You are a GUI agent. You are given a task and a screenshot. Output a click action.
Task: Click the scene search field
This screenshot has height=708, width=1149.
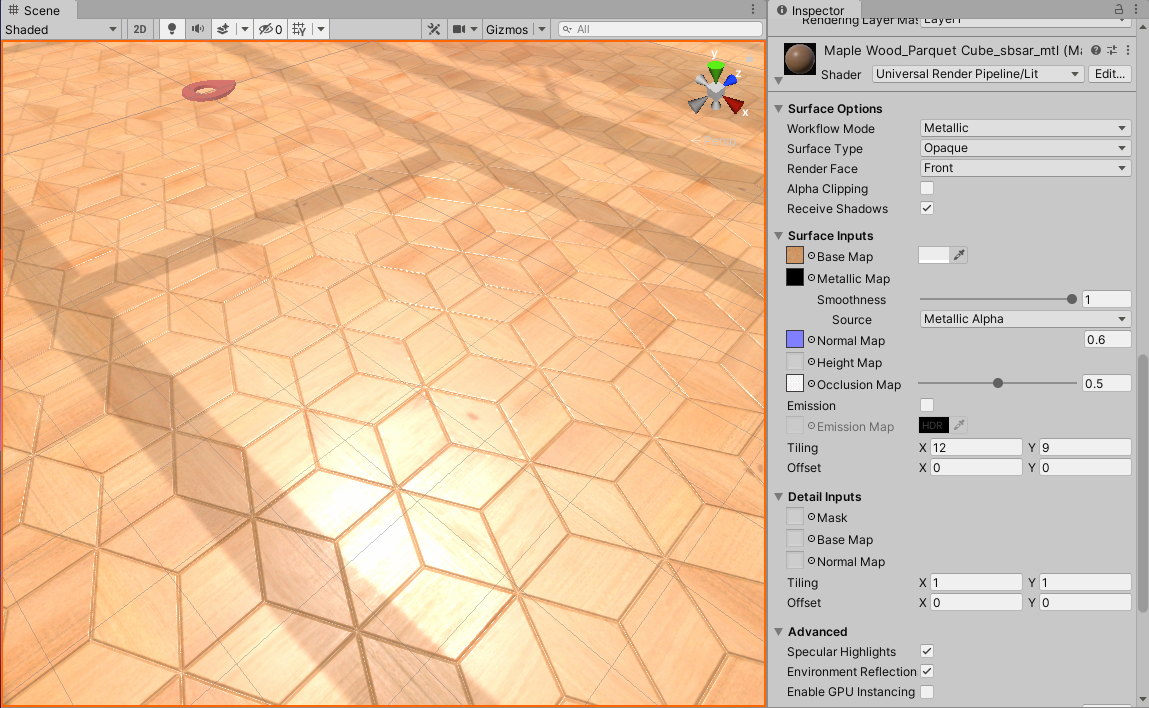660,29
